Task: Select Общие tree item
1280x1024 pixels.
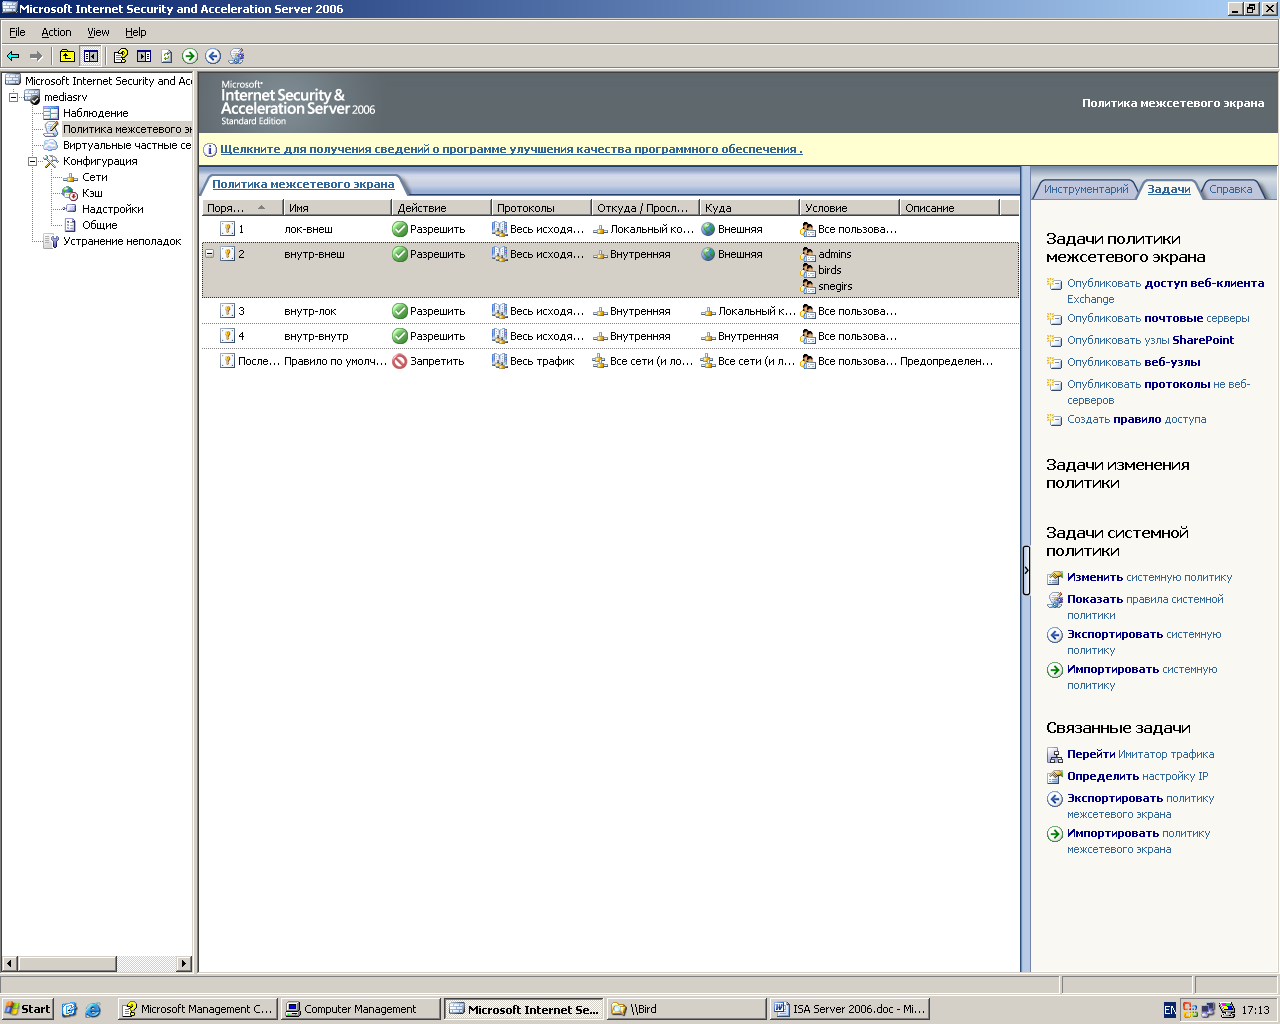Action: [99, 225]
